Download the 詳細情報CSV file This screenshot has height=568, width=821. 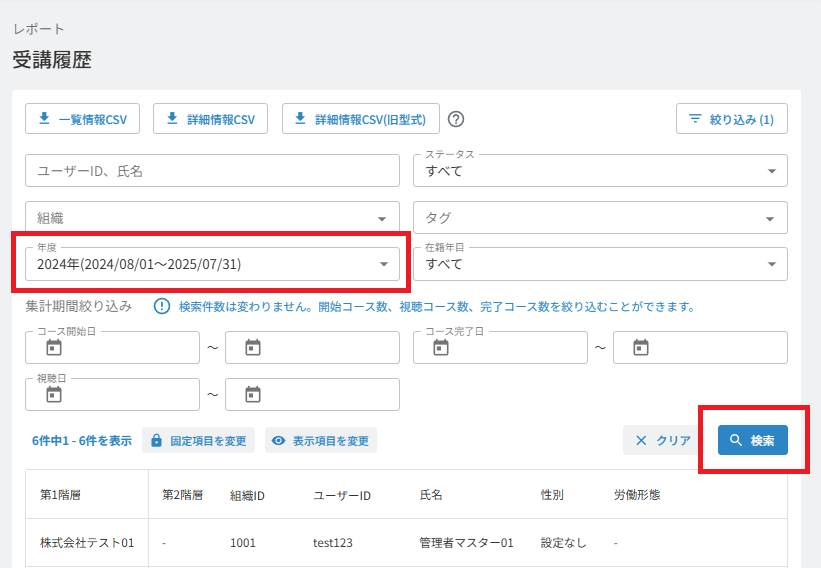click(x=210, y=119)
